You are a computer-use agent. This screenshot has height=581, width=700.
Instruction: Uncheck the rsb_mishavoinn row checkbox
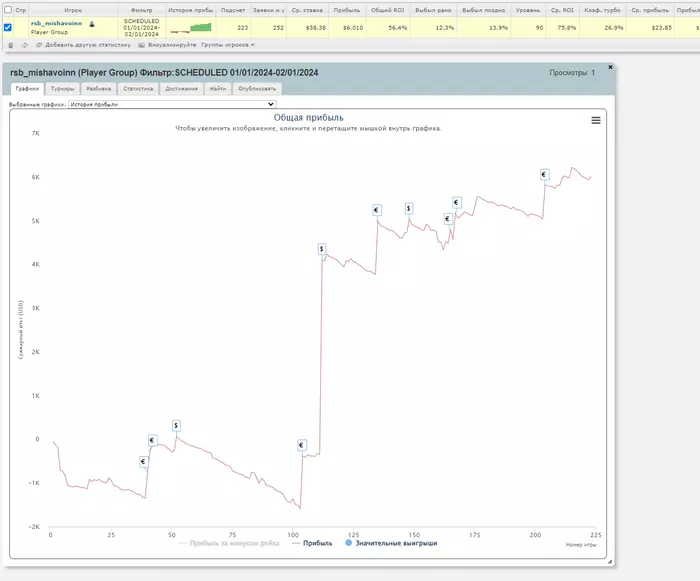click(x=8, y=27)
